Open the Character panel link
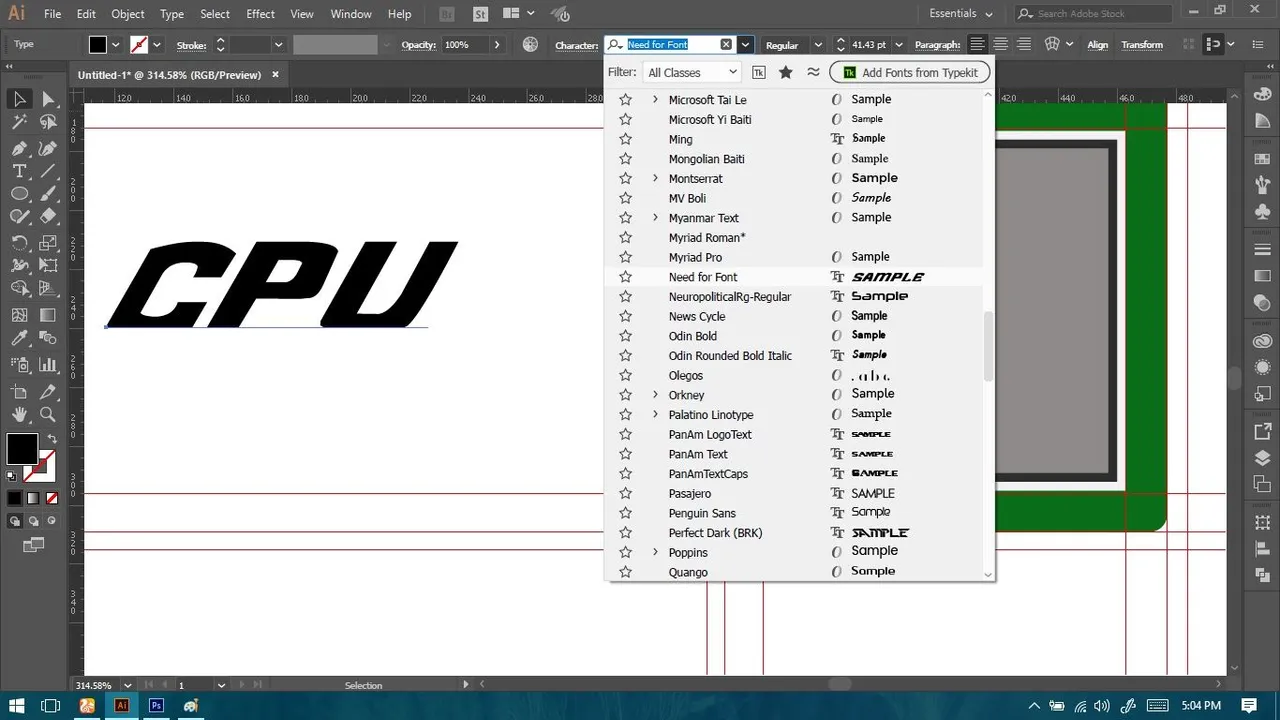Screen dimensions: 1280x720 pyautogui.click(x=576, y=45)
